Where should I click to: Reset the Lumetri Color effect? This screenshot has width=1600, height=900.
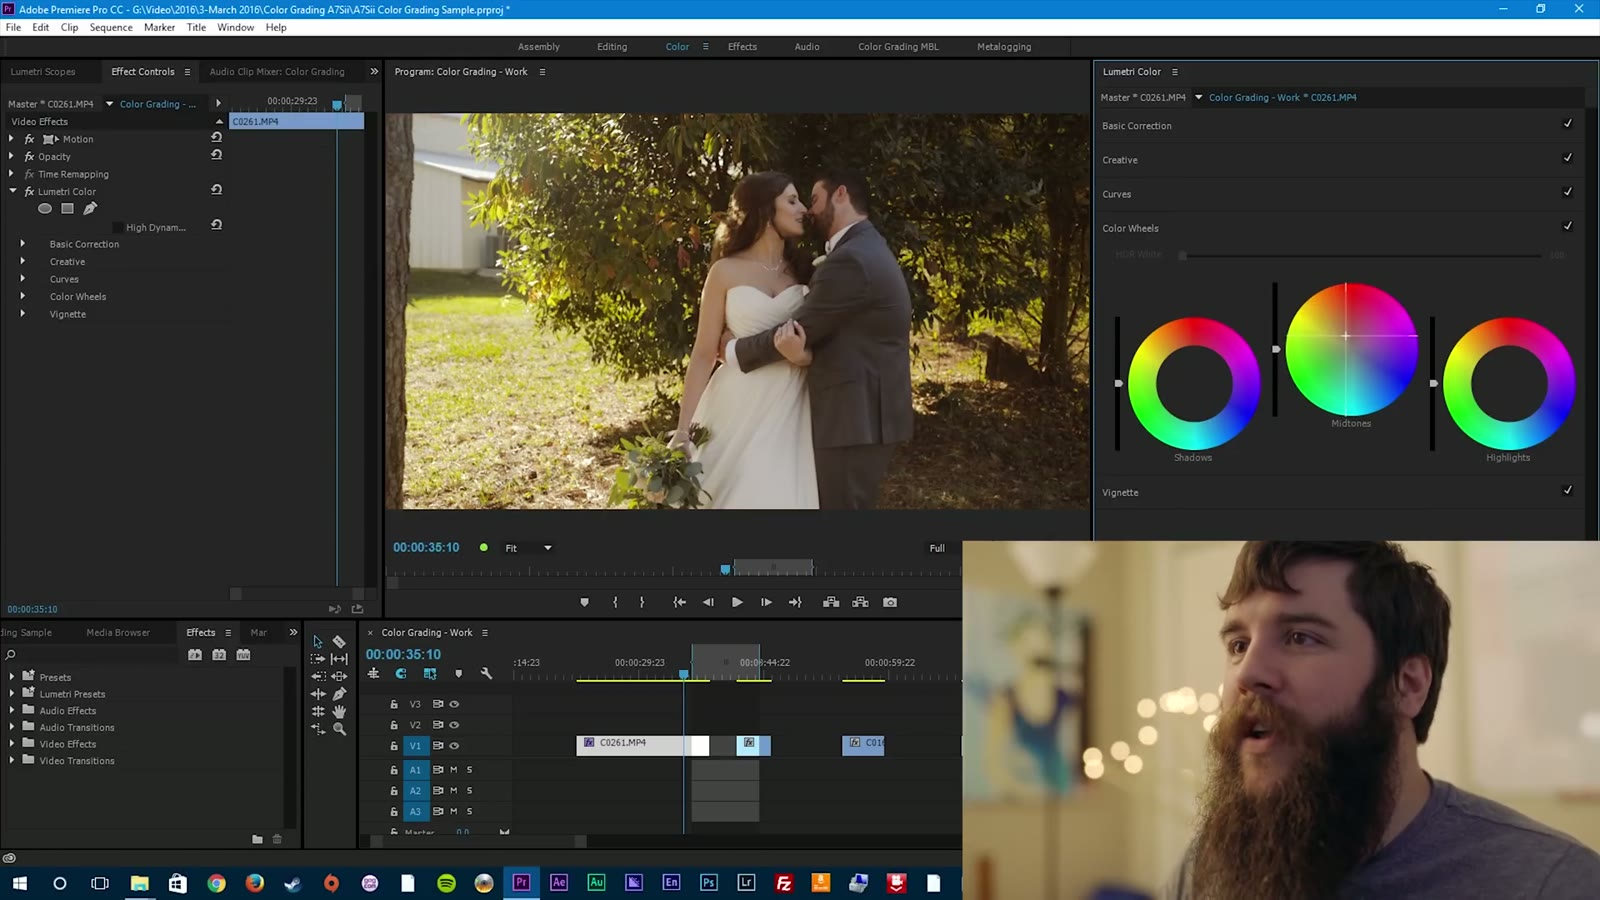point(216,190)
